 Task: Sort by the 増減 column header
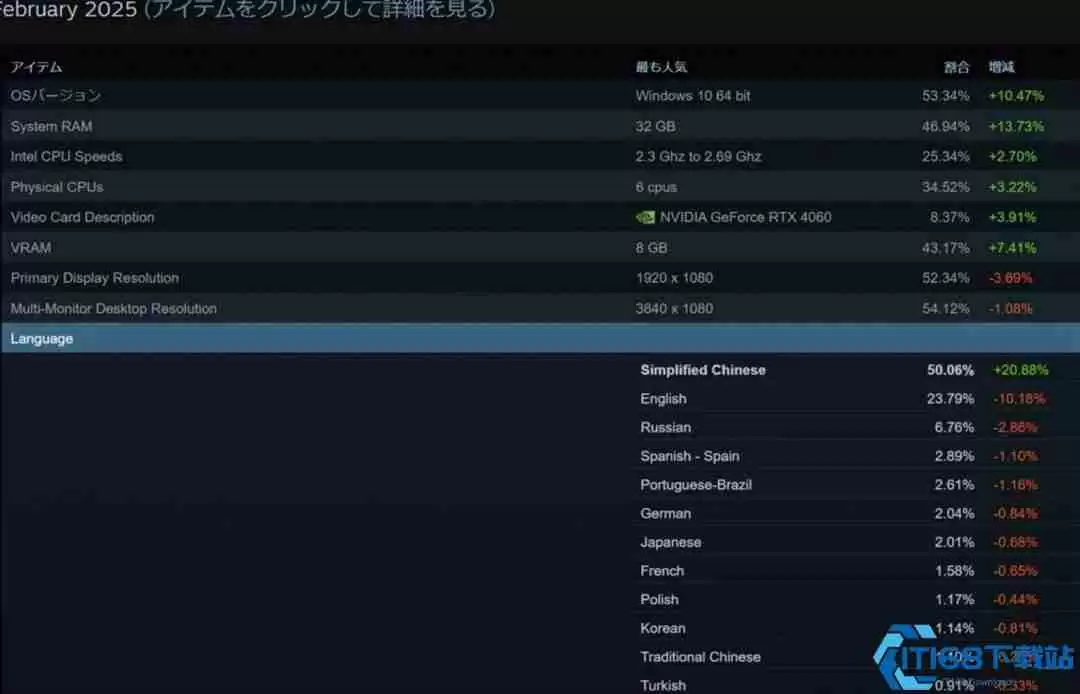click(x=1002, y=66)
